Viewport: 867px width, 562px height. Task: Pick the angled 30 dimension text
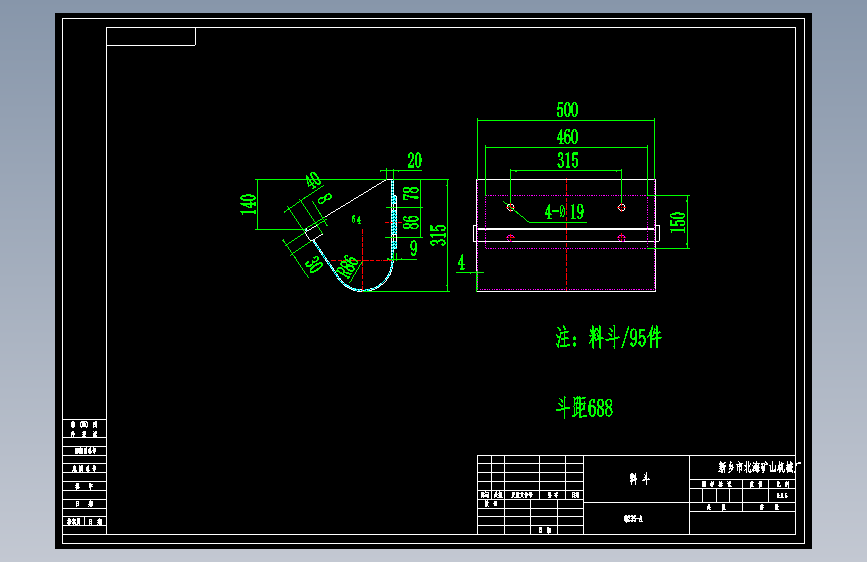pyautogui.click(x=315, y=264)
